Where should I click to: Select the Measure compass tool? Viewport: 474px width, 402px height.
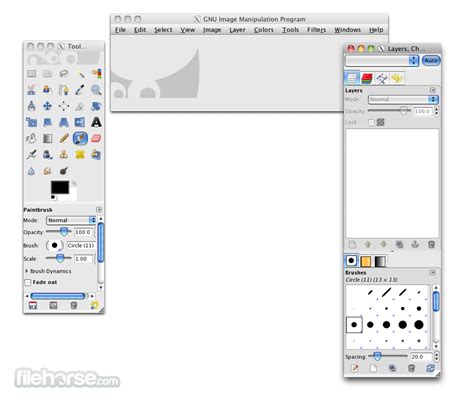coord(31,106)
